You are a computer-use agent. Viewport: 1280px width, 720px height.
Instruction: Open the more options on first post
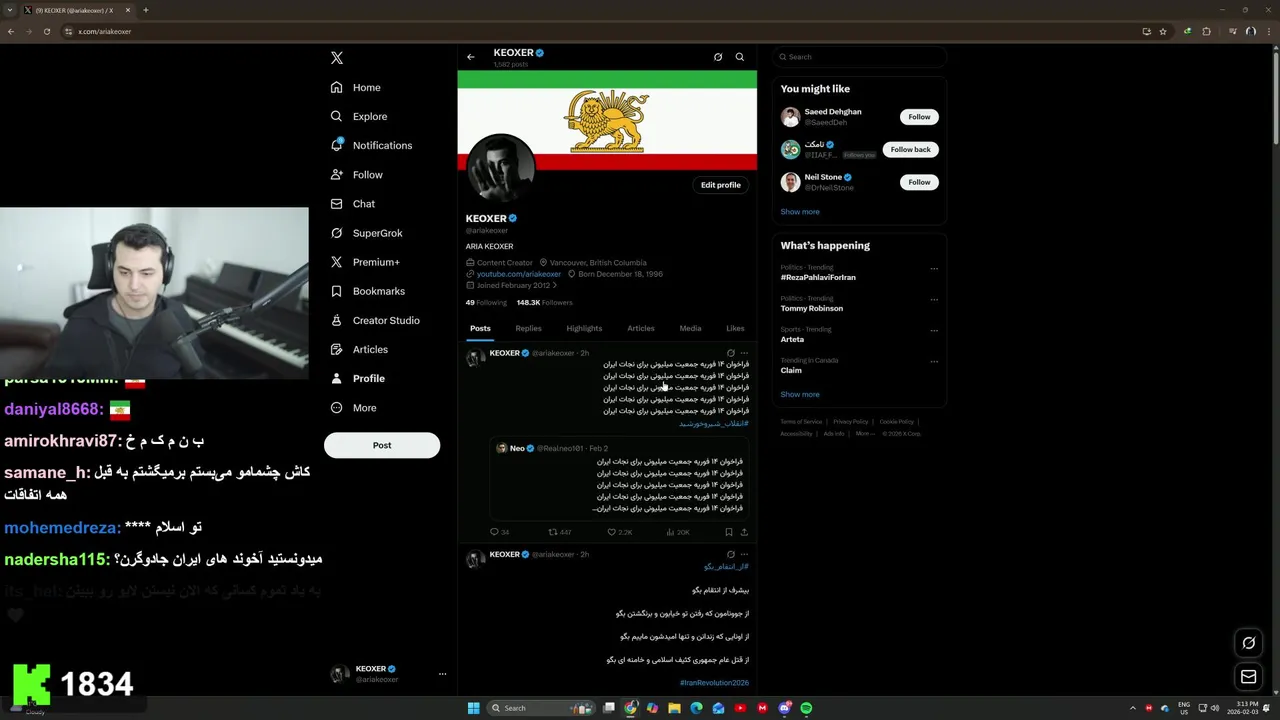click(x=744, y=353)
